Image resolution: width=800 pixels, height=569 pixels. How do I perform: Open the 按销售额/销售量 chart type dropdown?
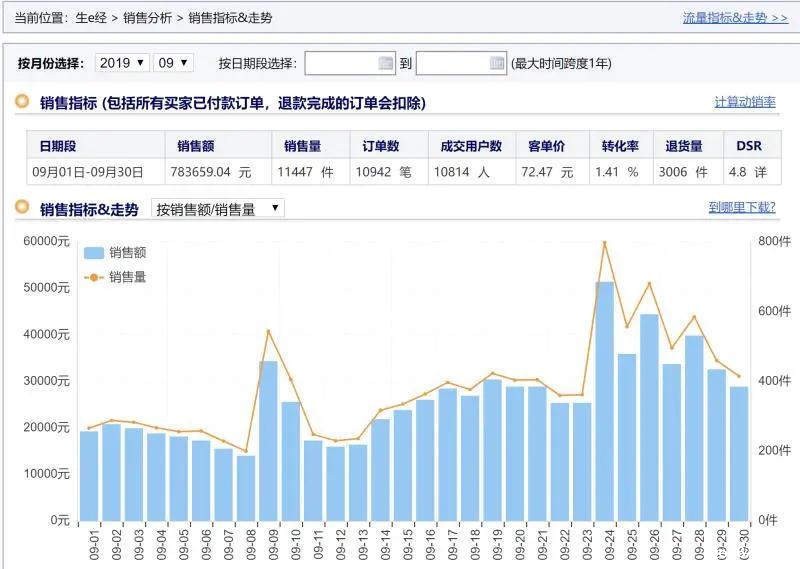[x=217, y=208]
